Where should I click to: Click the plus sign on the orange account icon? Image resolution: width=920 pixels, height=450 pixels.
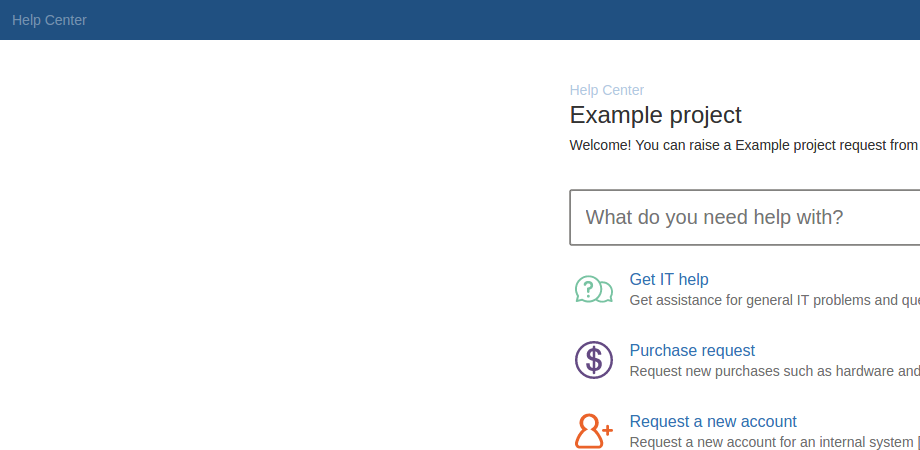[607, 430]
